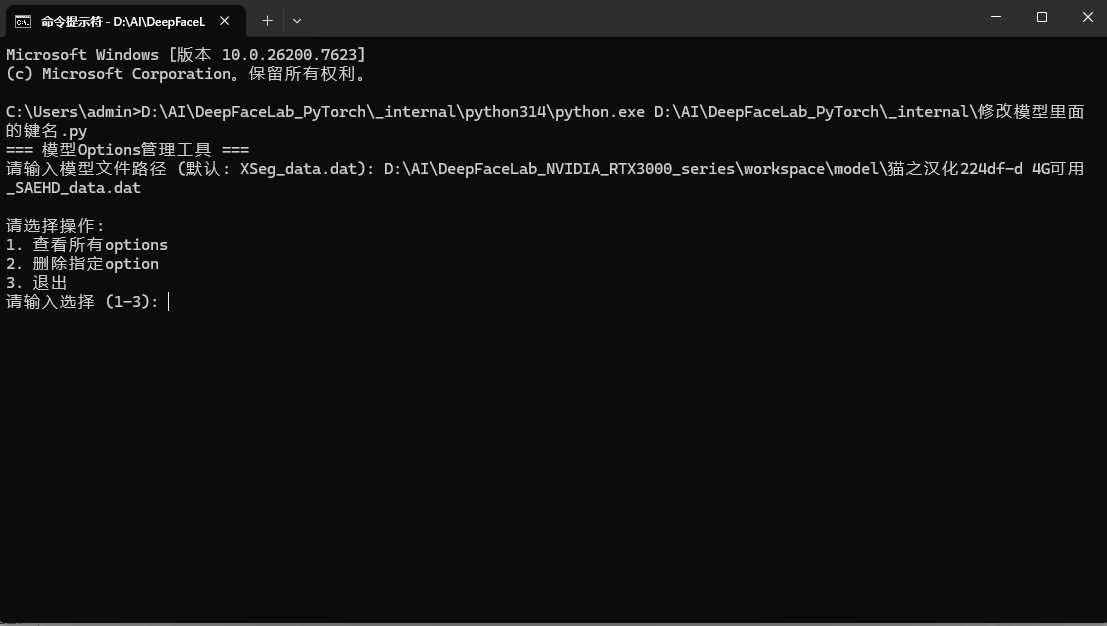Minimize the terminal window
Screen dimensions: 1107x626
pos(995,17)
